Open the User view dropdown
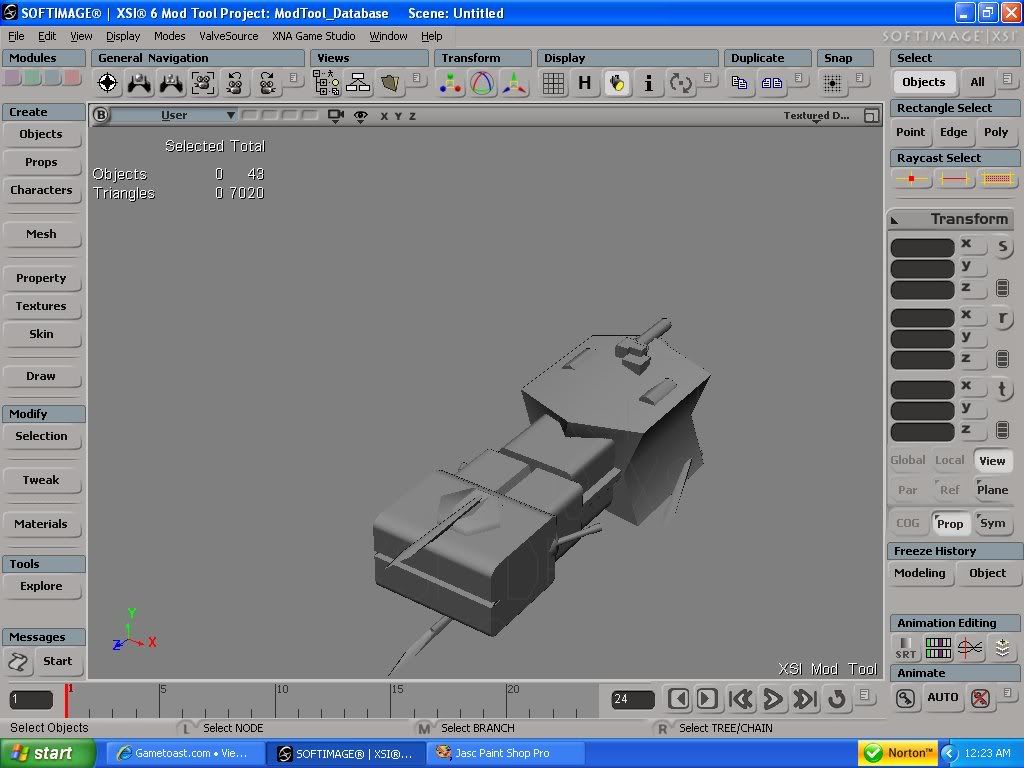1024x768 pixels. pos(175,115)
